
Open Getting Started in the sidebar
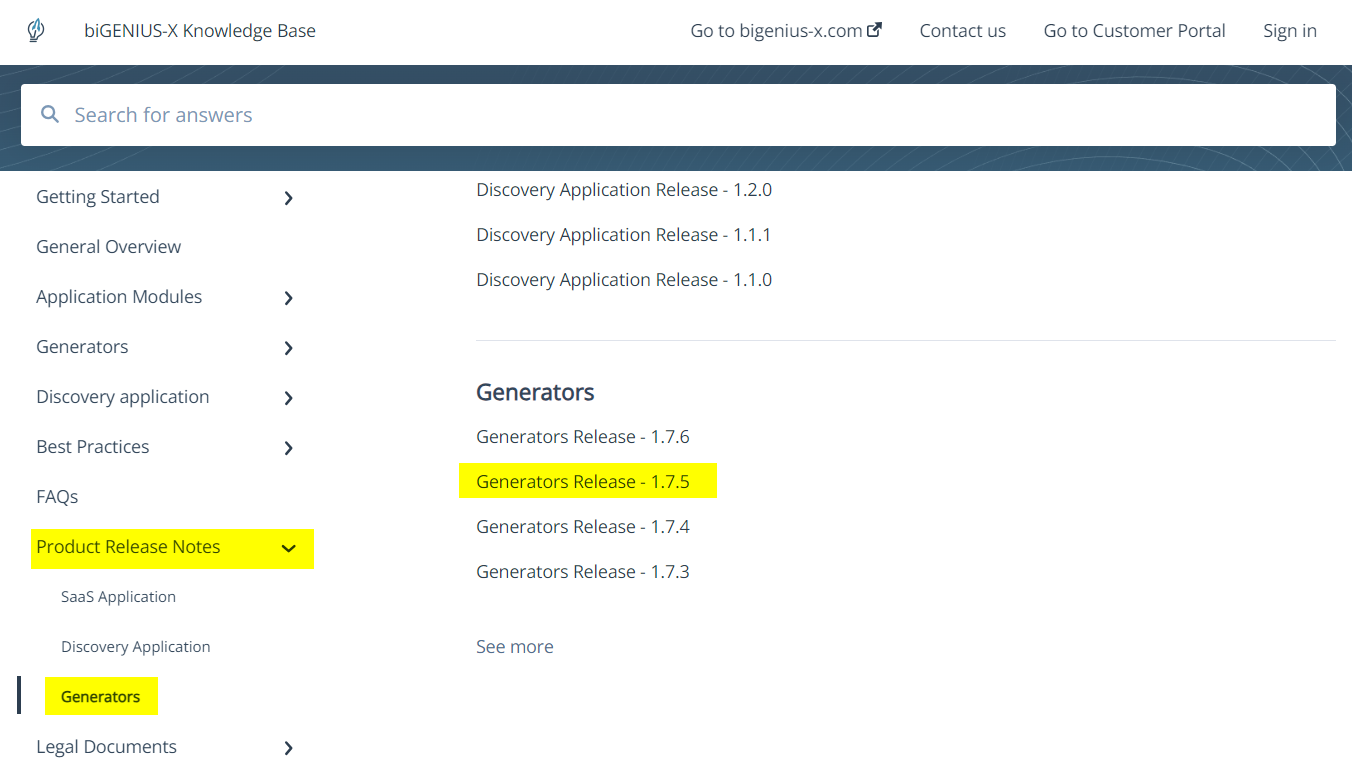pos(98,197)
